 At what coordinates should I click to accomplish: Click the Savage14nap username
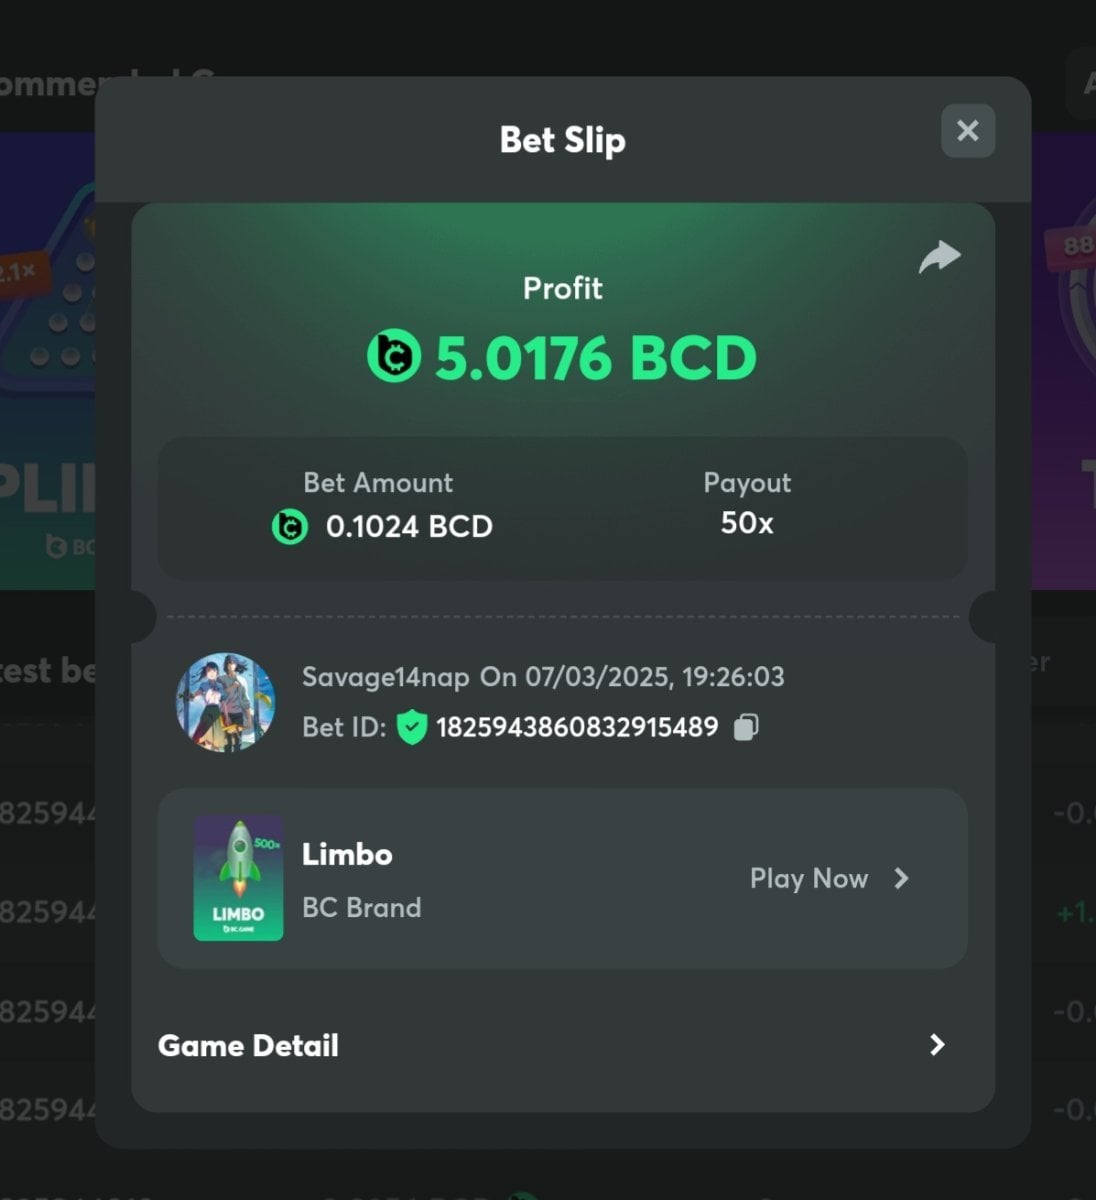tap(386, 677)
